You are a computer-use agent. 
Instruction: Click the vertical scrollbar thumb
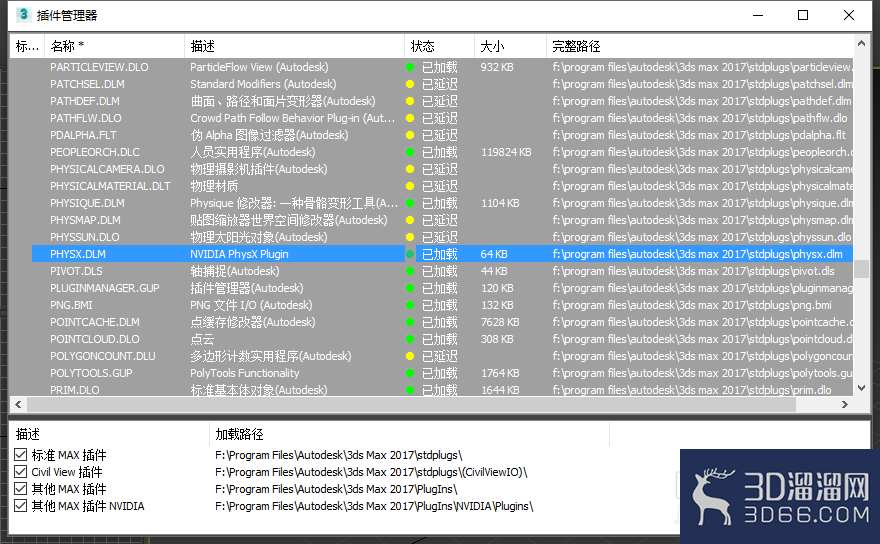861,268
